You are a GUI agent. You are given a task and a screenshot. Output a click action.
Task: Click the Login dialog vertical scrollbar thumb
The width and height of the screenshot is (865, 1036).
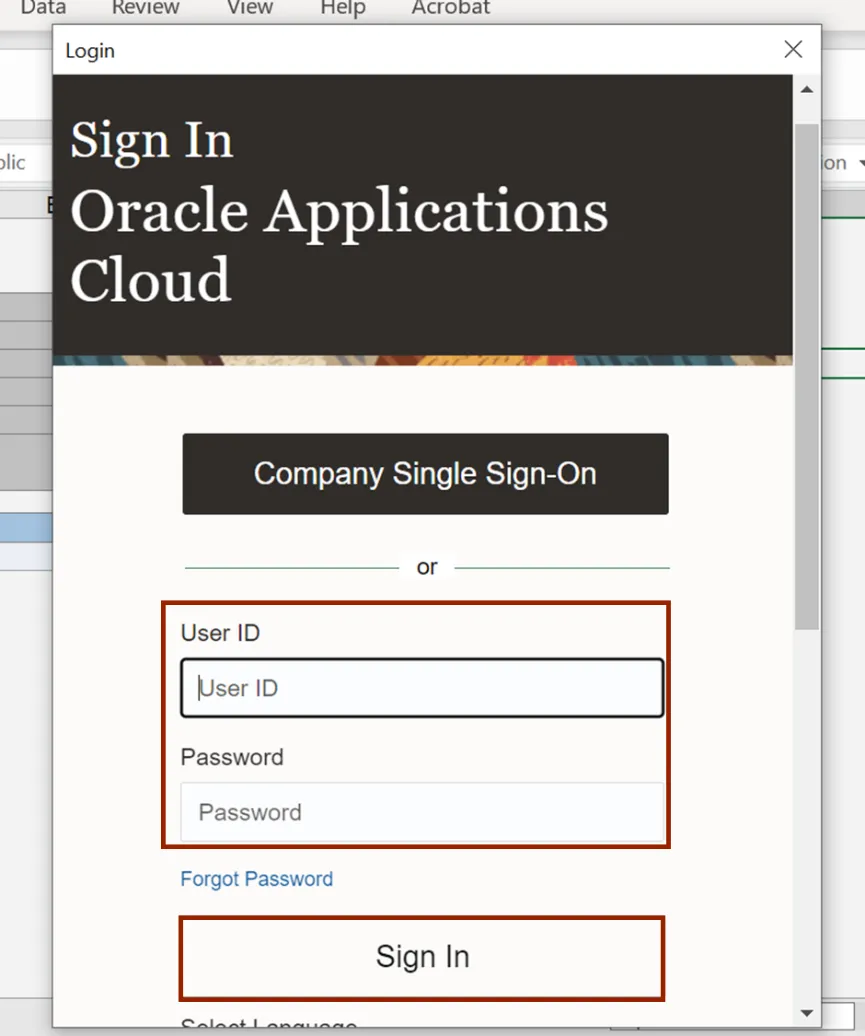(x=807, y=377)
